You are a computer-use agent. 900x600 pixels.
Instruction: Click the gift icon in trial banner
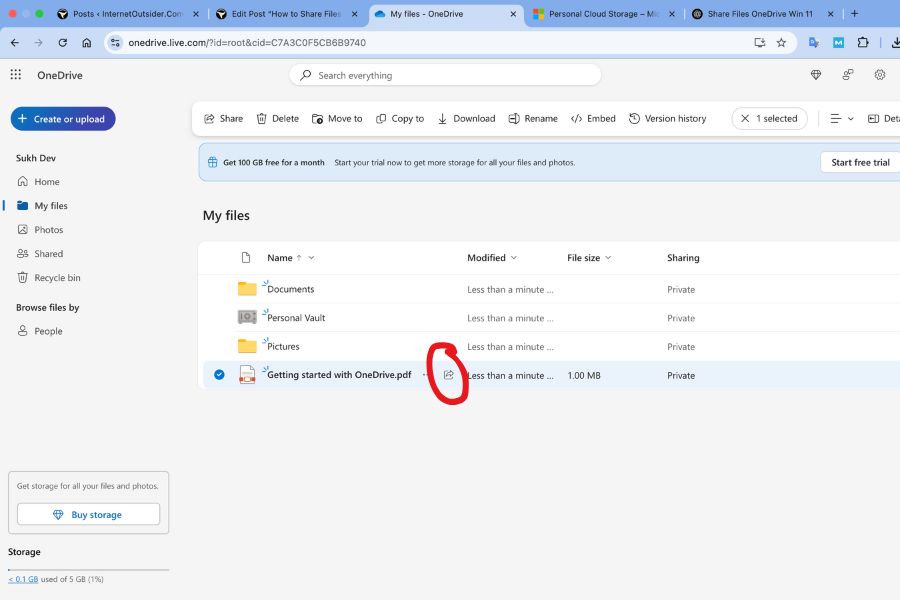(212, 162)
